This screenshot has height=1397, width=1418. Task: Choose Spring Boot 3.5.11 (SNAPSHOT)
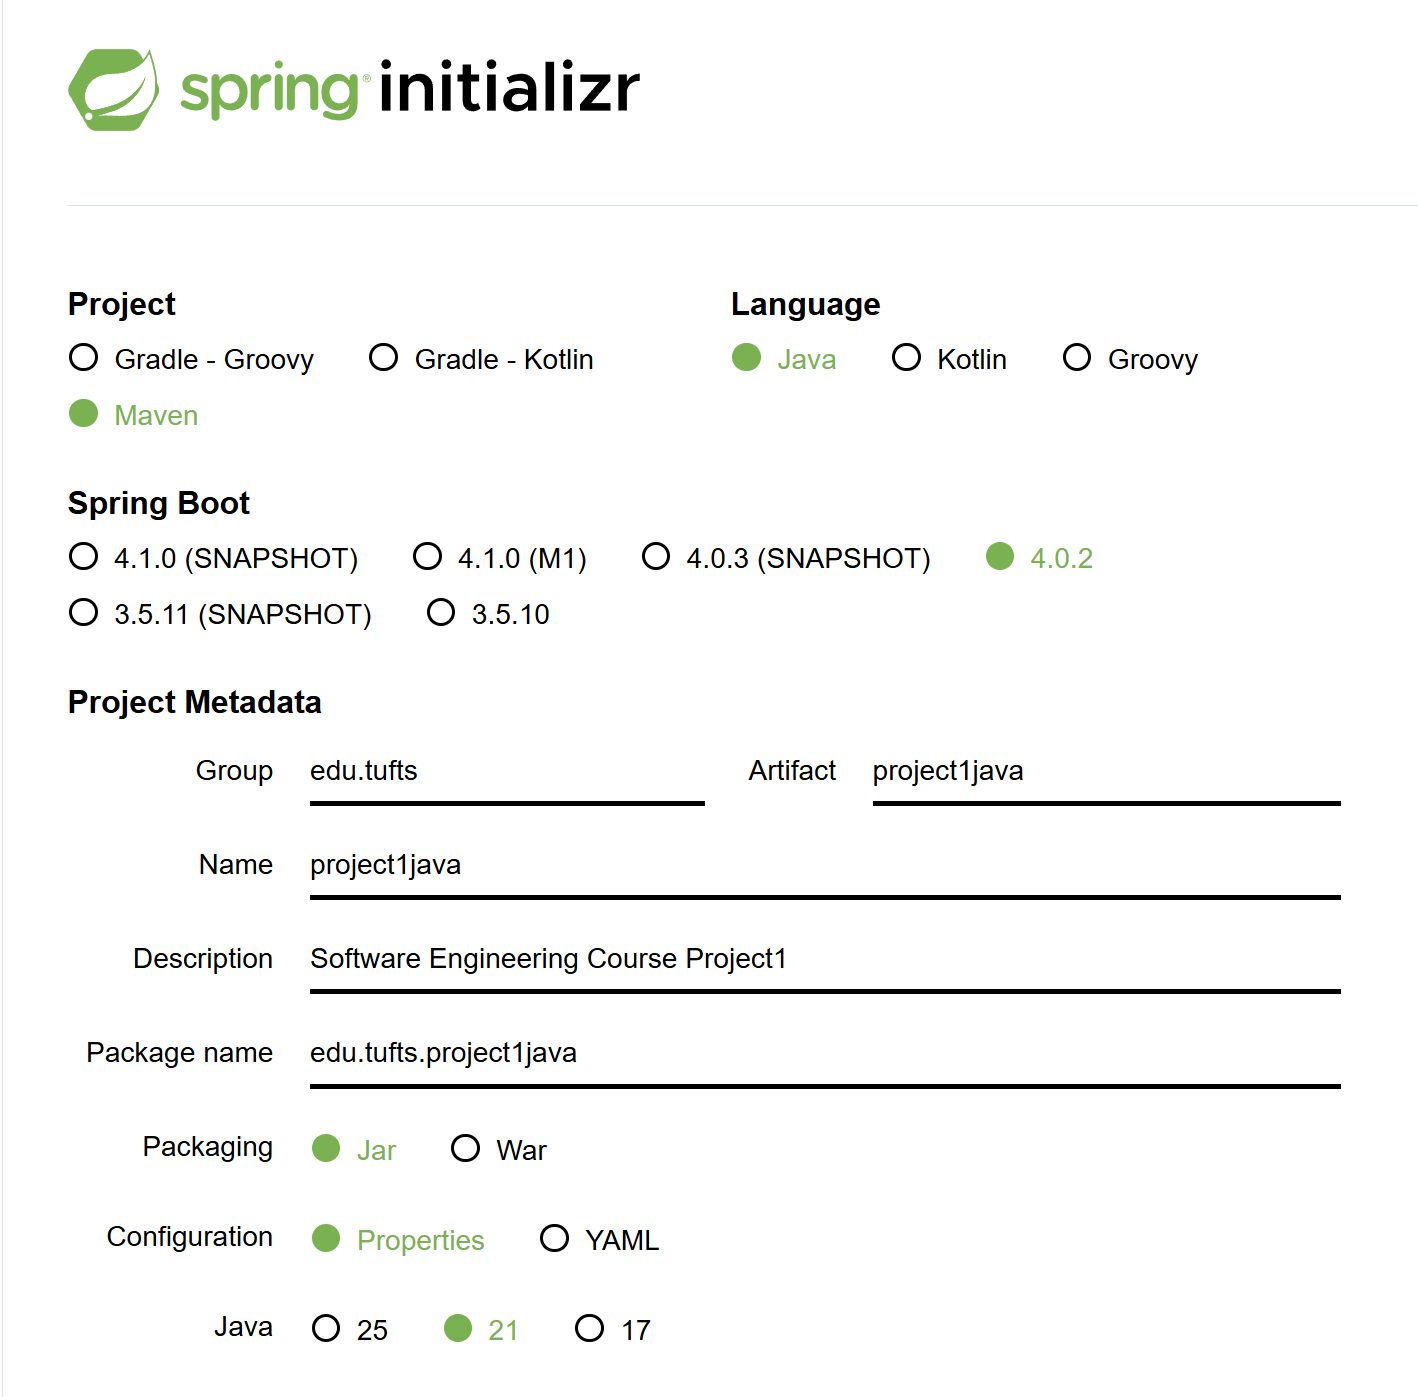pos(84,613)
